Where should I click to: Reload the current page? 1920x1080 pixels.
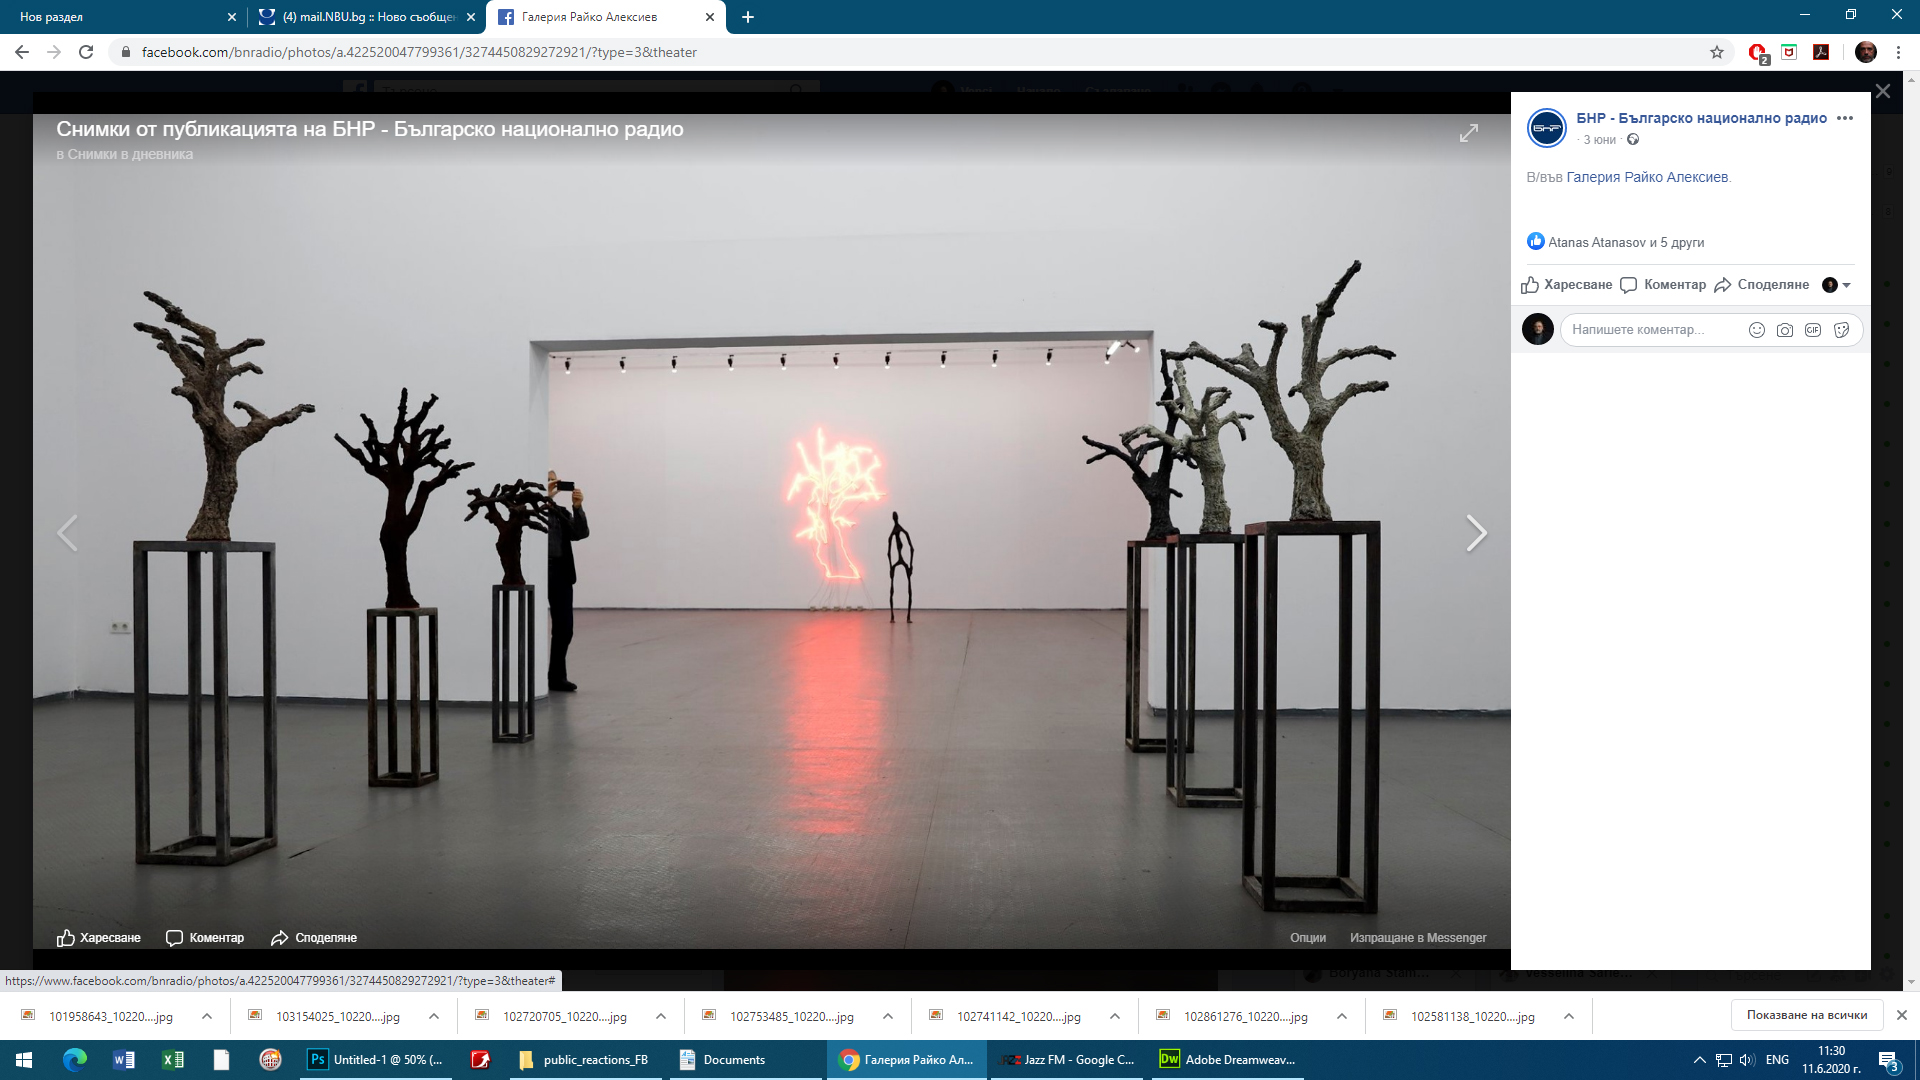click(86, 52)
